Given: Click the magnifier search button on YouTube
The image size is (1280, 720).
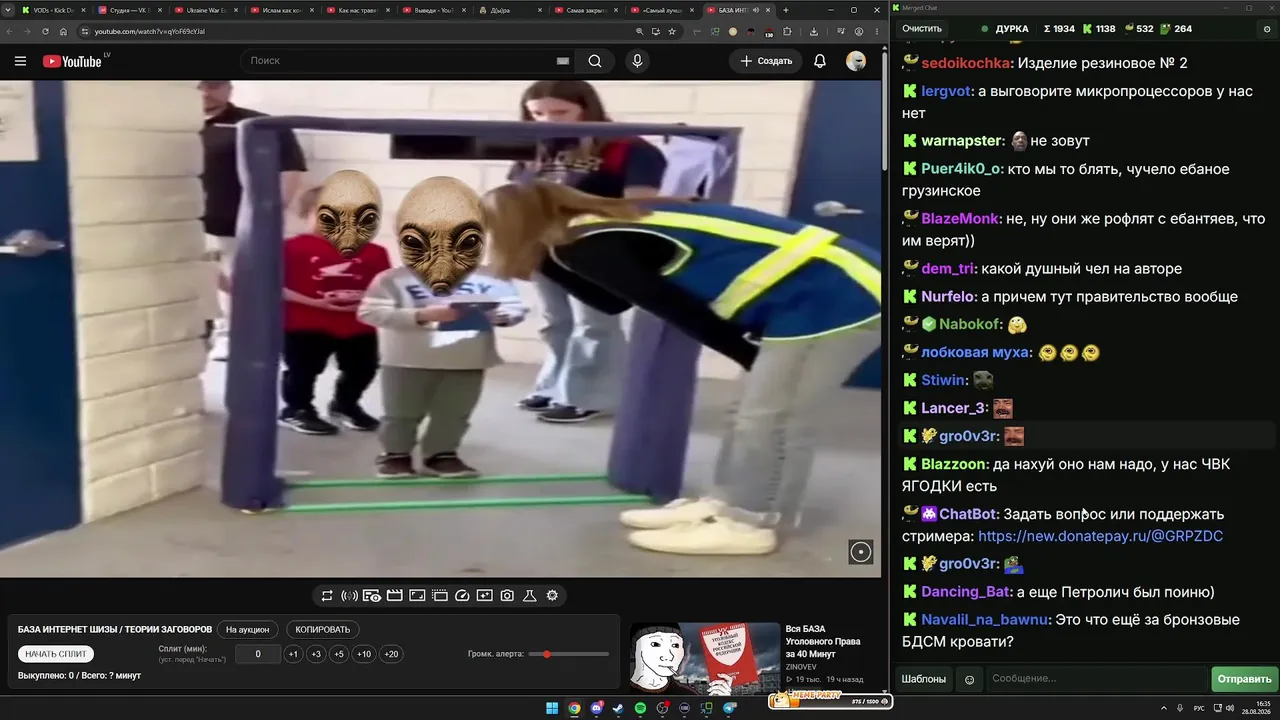Looking at the screenshot, I should (595, 61).
